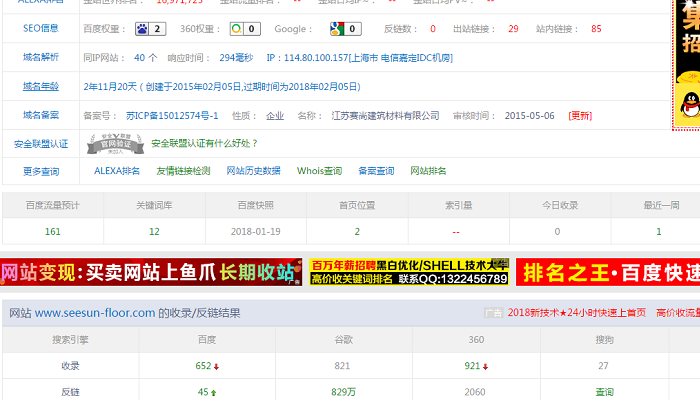This screenshot has width=700, height=400.
Task: Open the 域名解析 row label
Action: click(41, 57)
